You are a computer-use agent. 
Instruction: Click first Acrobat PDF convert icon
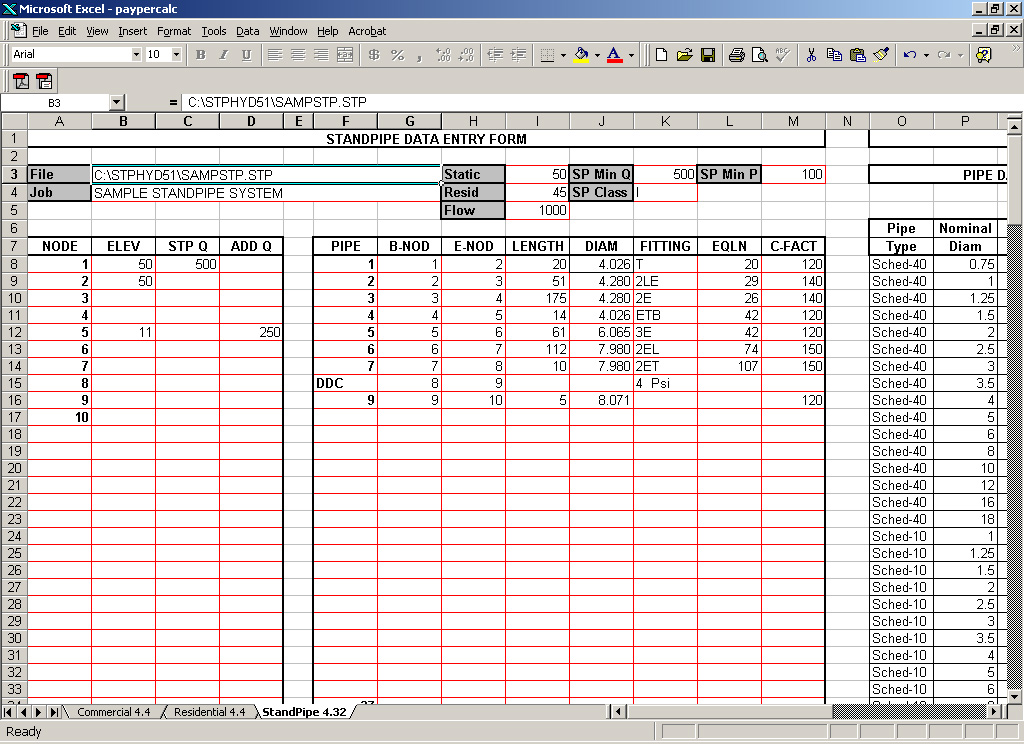point(22,81)
